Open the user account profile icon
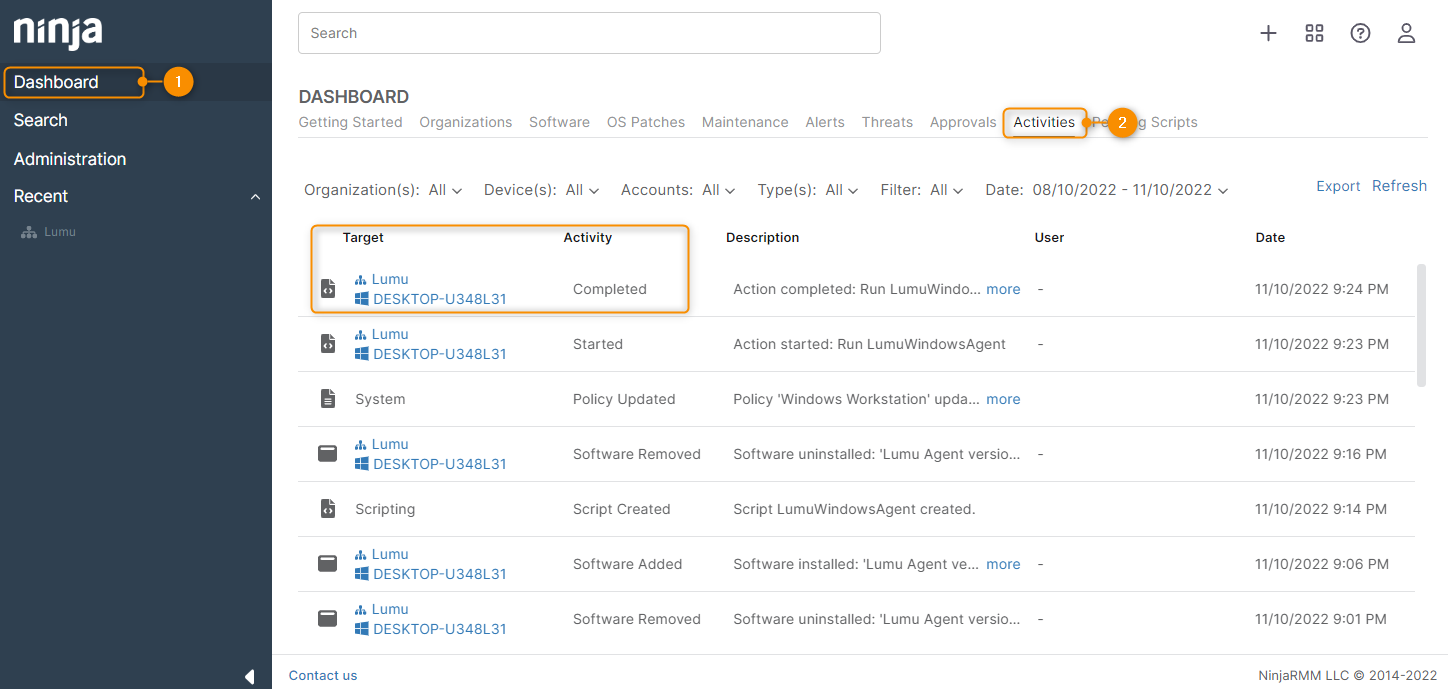This screenshot has width=1448, height=689. tap(1406, 33)
